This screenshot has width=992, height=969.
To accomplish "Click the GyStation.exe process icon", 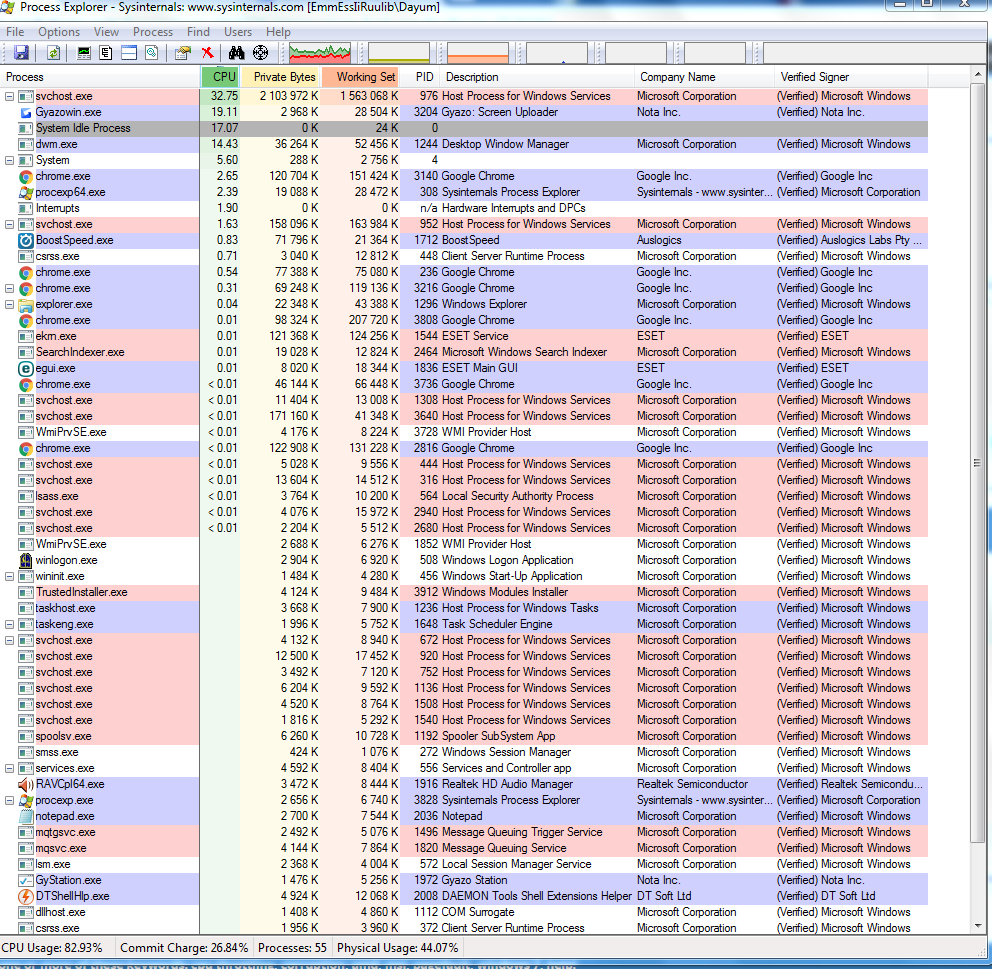I will click(x=26, y=880).
